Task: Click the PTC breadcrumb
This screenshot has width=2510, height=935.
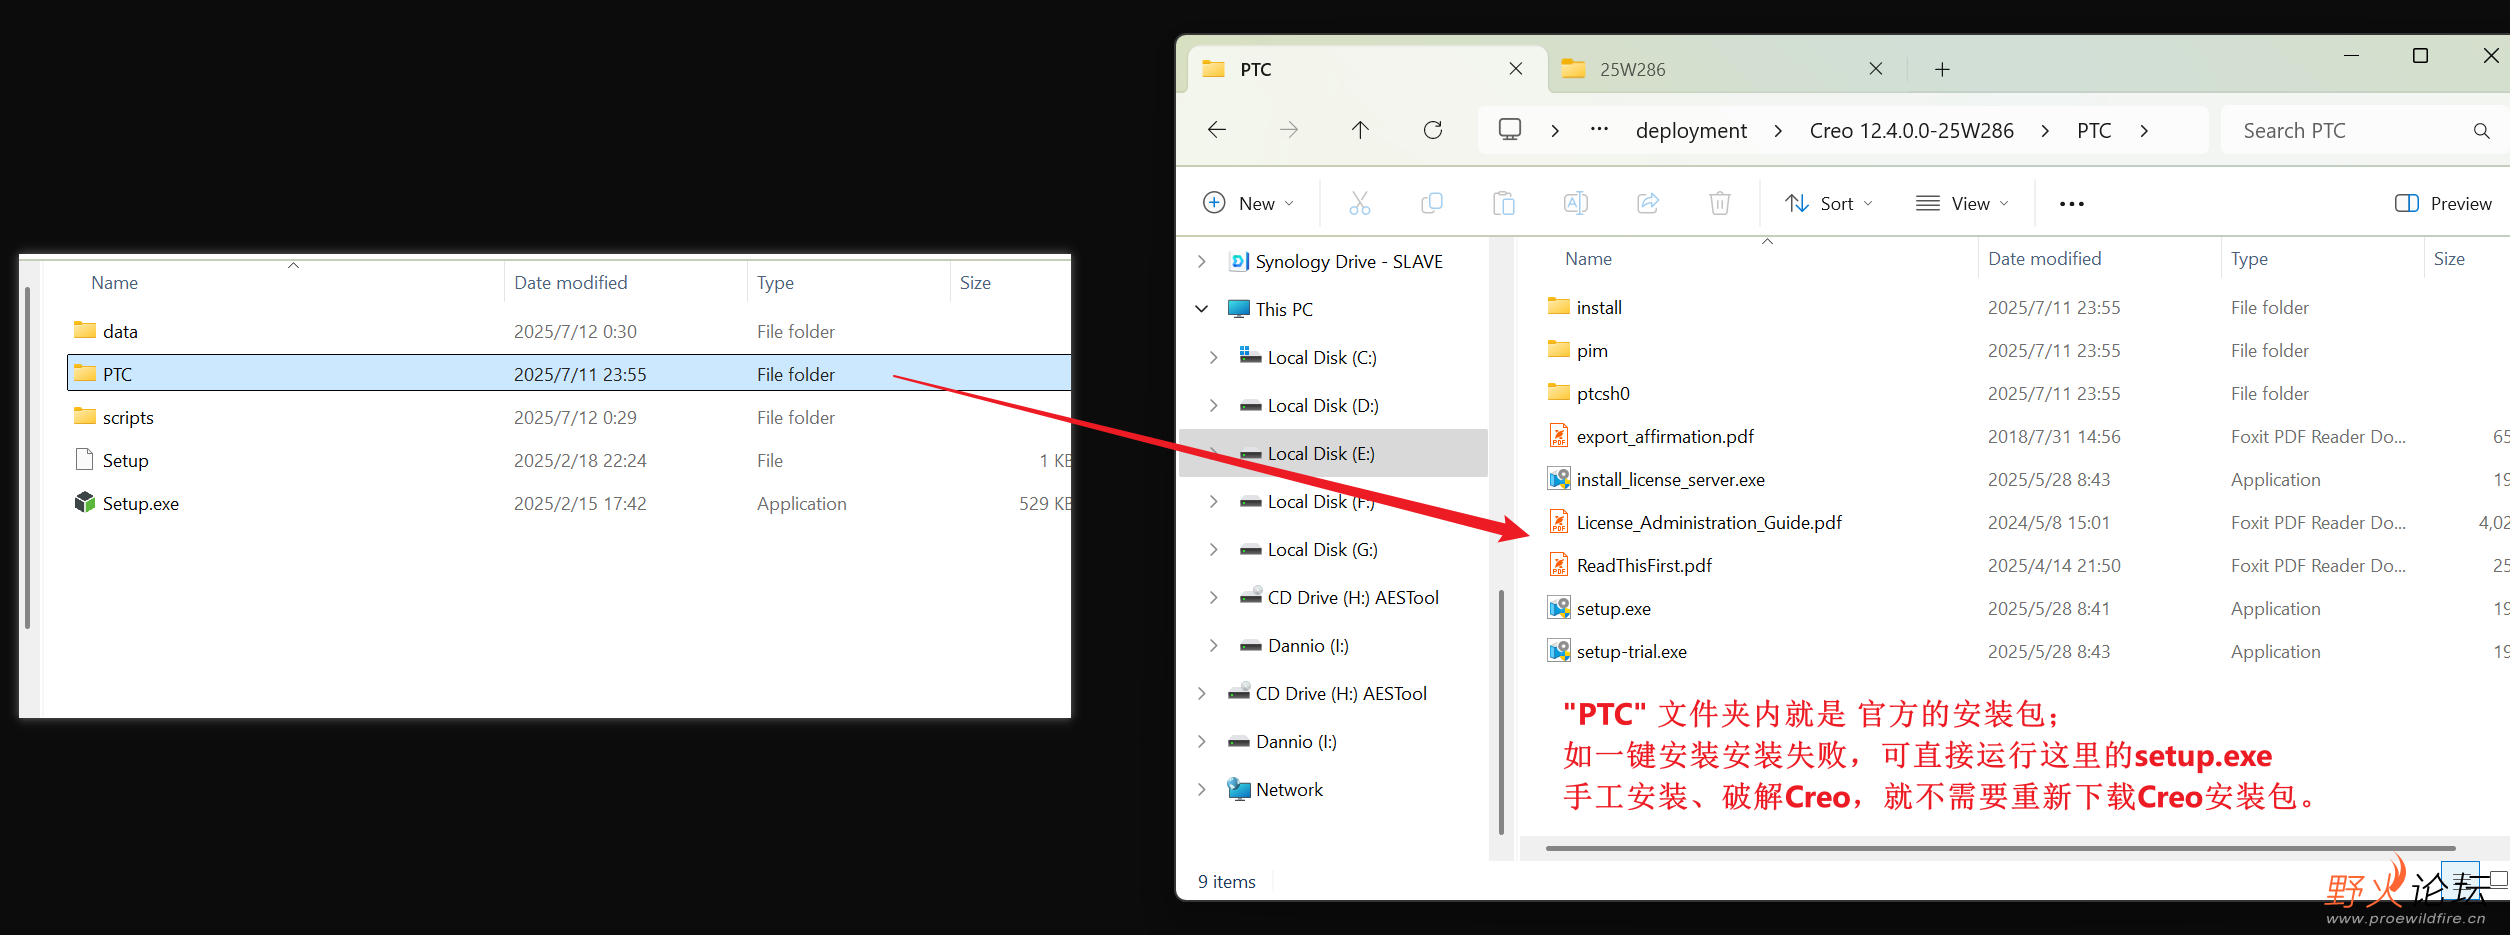Action: pyautogui.click(x=2094, y=131)
